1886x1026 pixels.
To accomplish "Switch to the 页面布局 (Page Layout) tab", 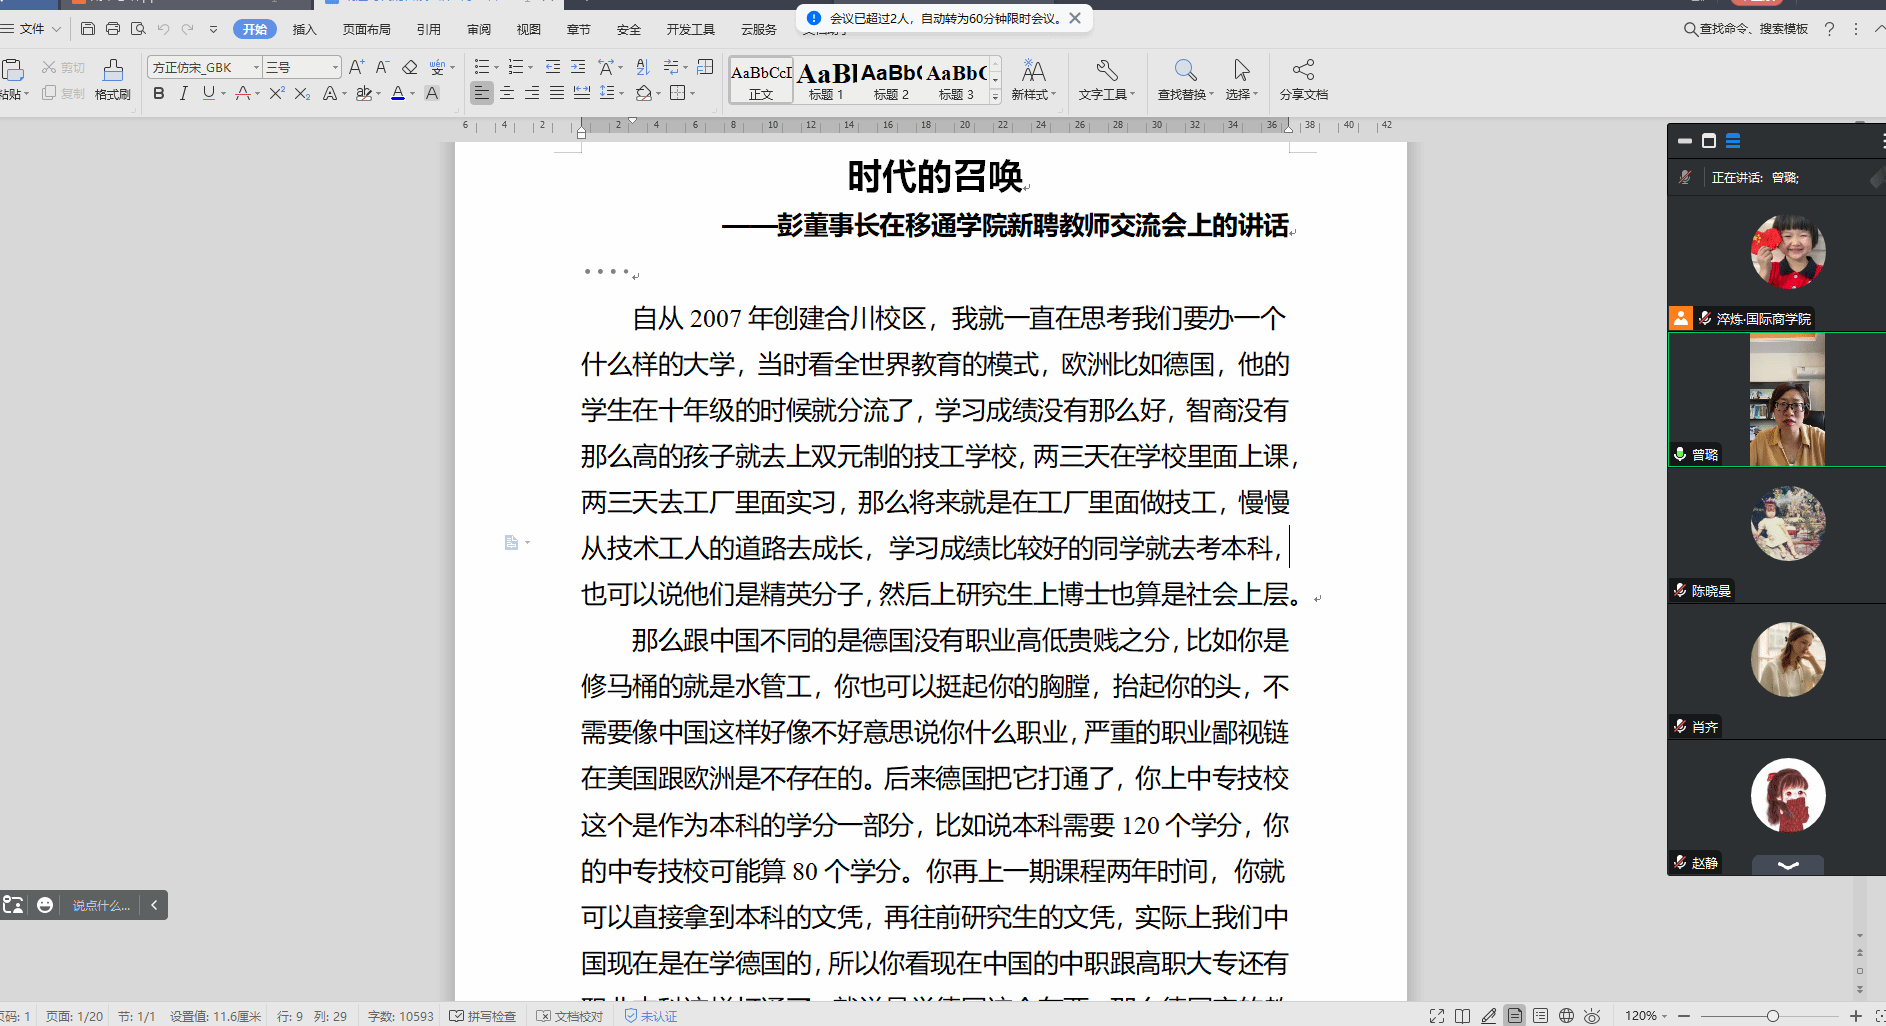I will pos(366,29).
